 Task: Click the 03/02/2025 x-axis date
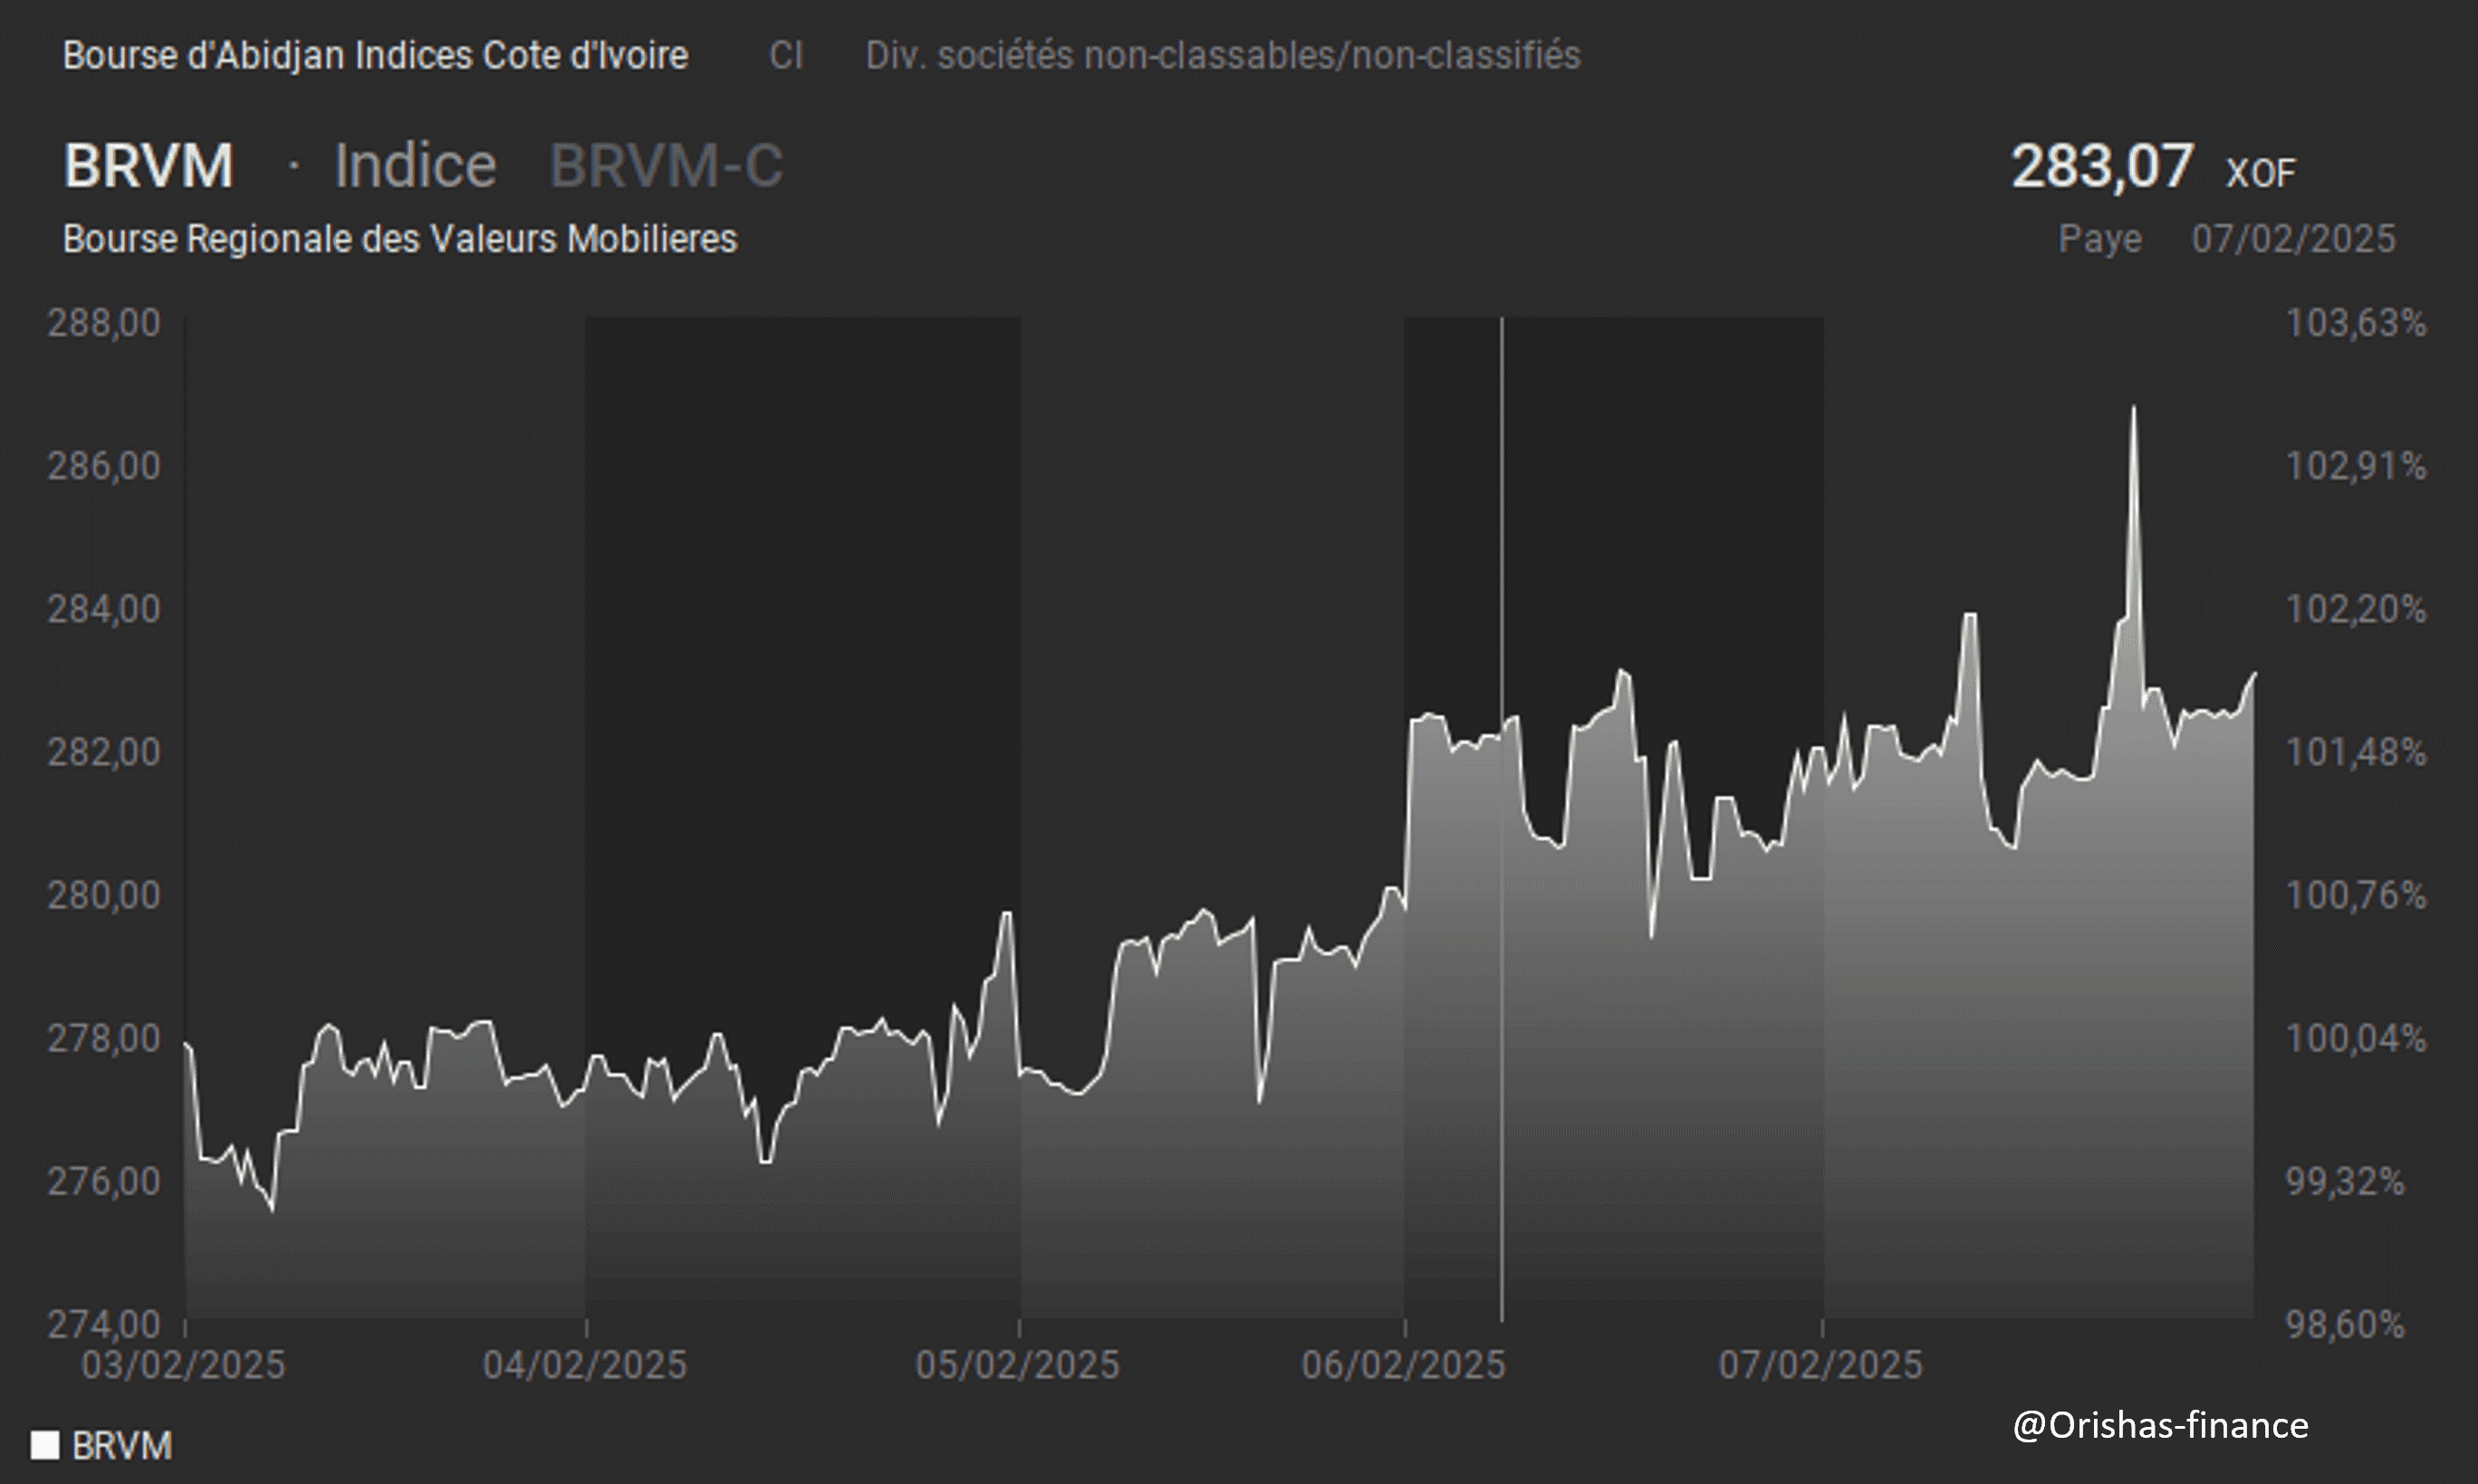(183, 1365)
